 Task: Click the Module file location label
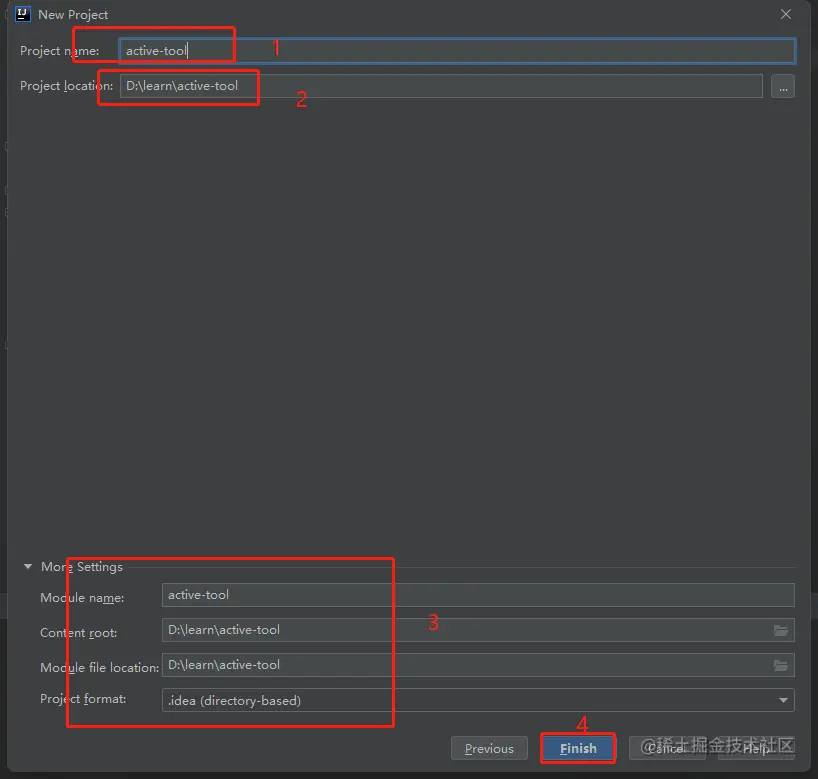[99, 667]
